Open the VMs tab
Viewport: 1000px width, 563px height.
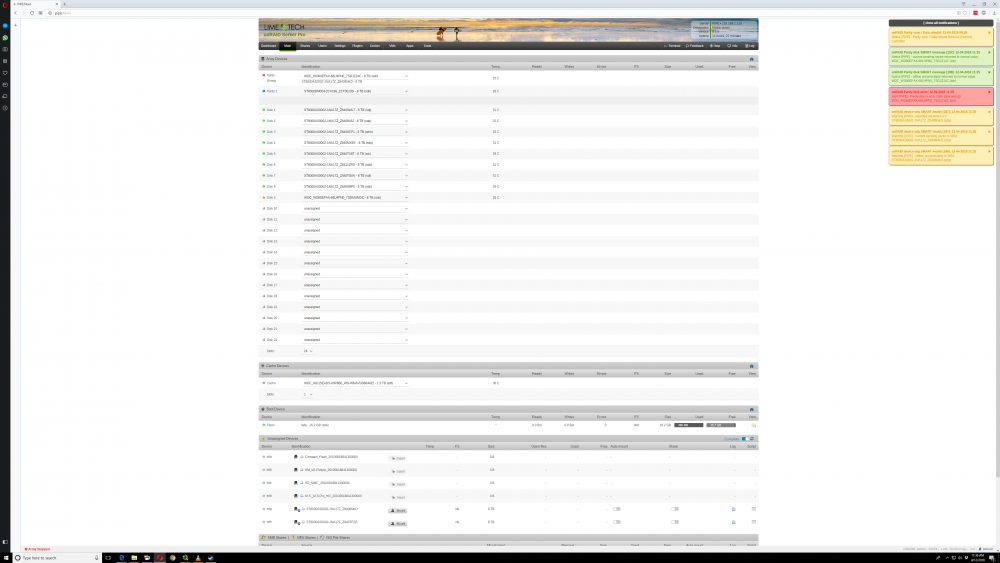coord(392,46)
